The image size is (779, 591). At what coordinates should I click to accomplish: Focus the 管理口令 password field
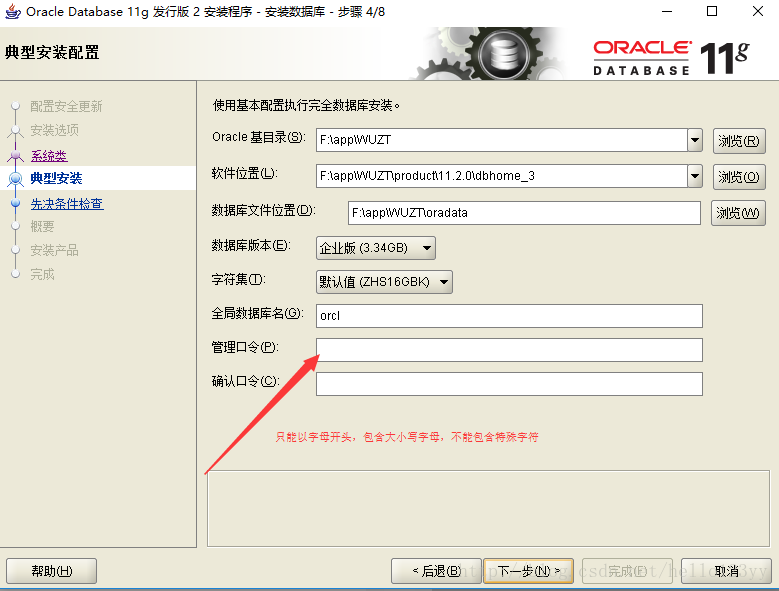[x=509, y=350]
